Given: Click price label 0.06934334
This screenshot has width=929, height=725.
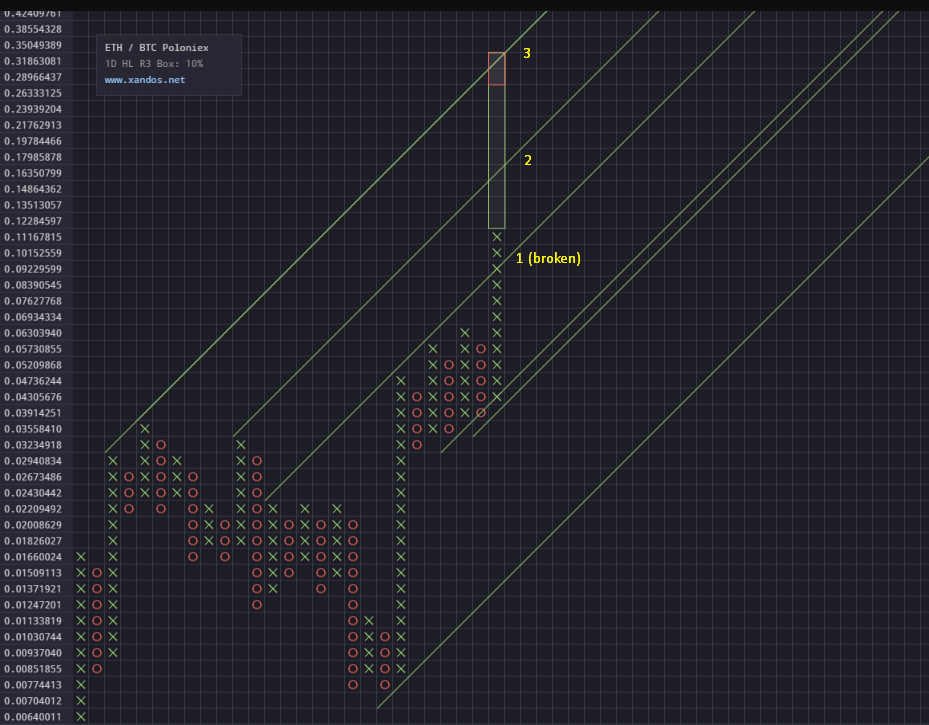Looking at the screenshot, I should point(33,317).
